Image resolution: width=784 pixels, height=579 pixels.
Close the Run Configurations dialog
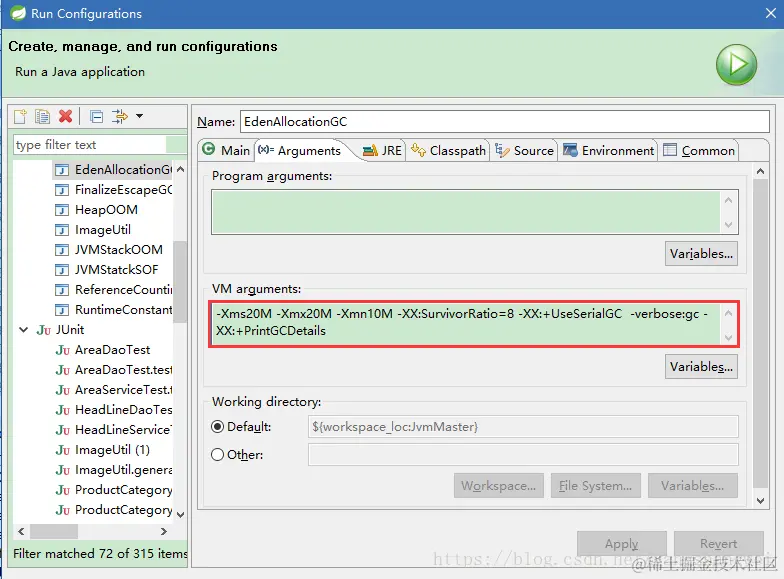coord(770,14)
